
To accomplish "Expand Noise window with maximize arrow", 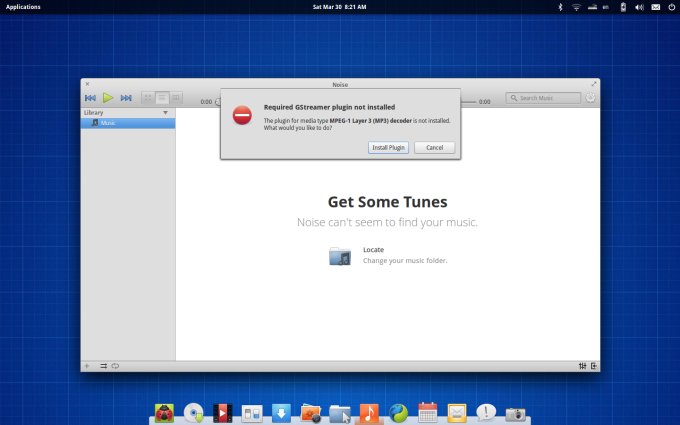I will pyautogui.click(x=594, y=84).
